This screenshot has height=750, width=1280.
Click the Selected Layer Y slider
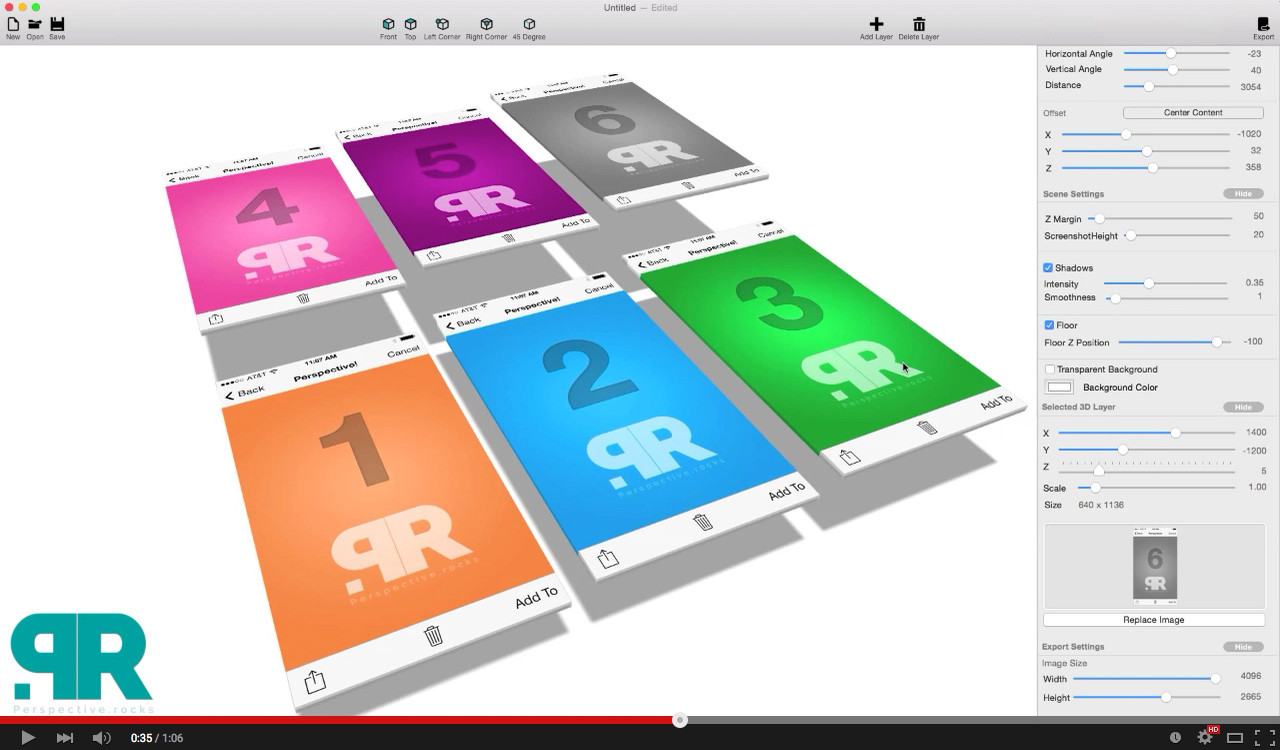[1146, 450]
